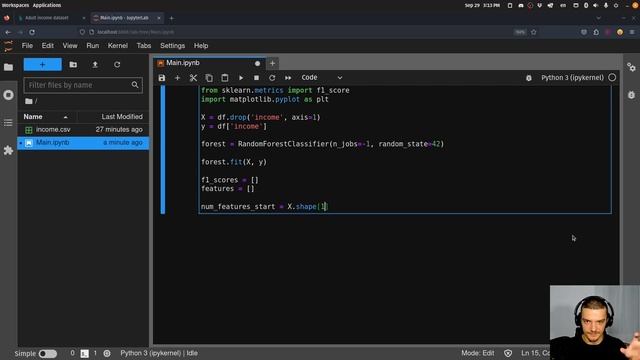Click the root folder breadcrumb icon
The width and height of the screenshot is (640, 360).
tap(29, 101)
